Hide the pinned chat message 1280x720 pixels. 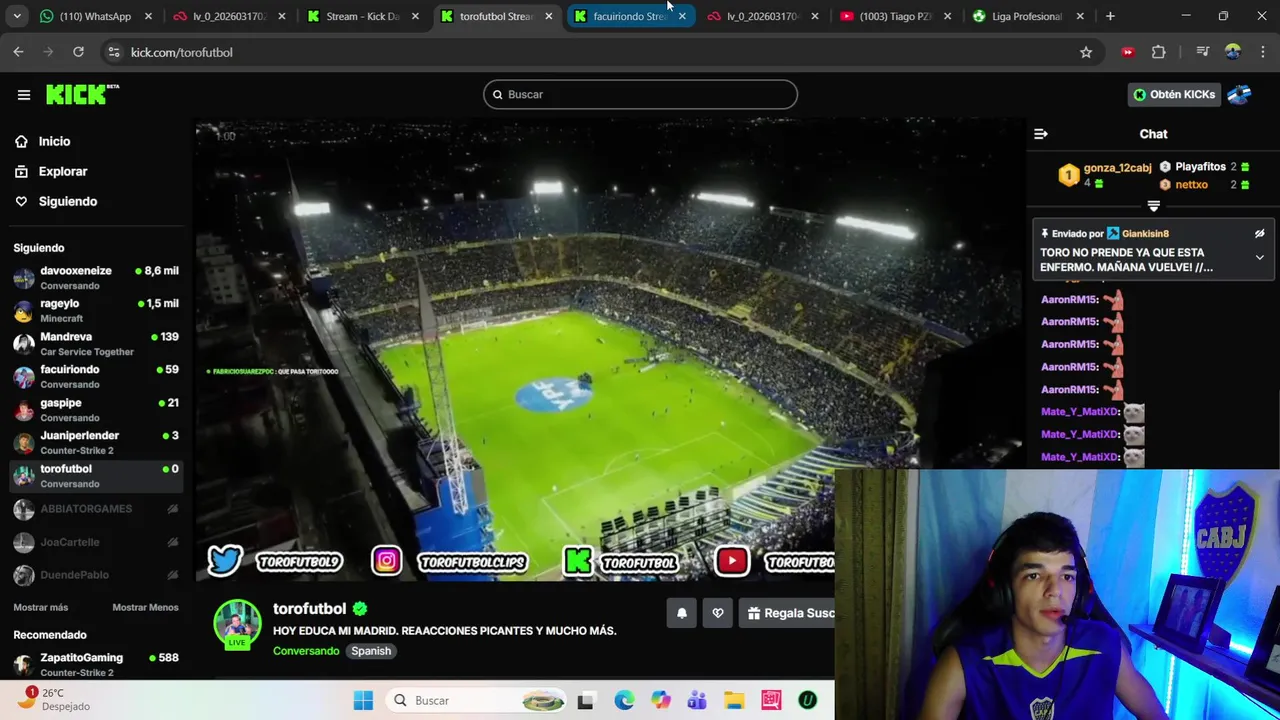point(1259,234)
